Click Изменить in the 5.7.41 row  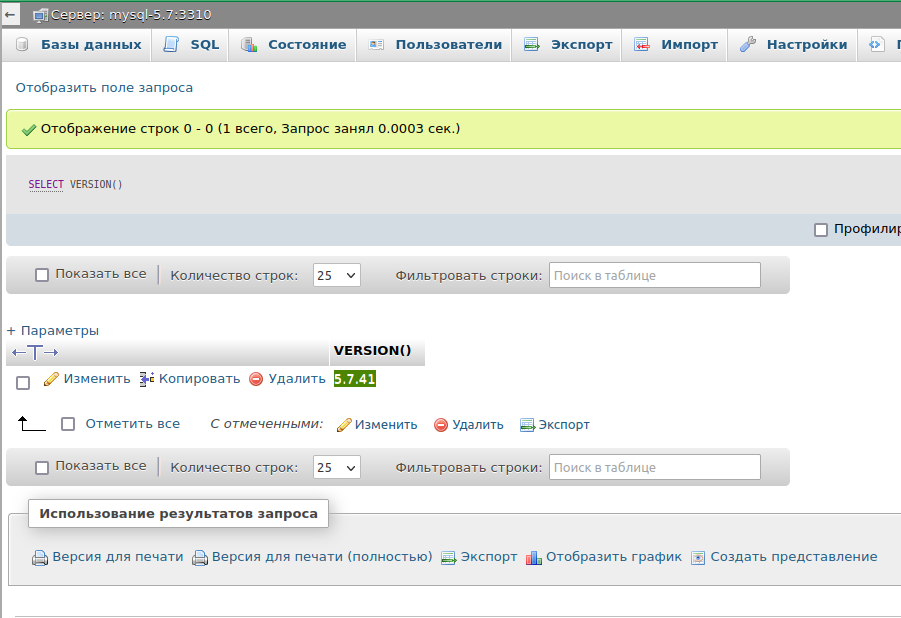pos(97,379)
